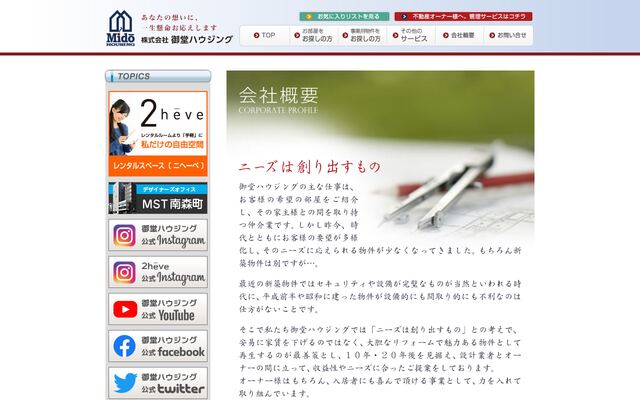Click the arrow icon beside 会社概要 menu
640x400 pixels.
point(446,36)
